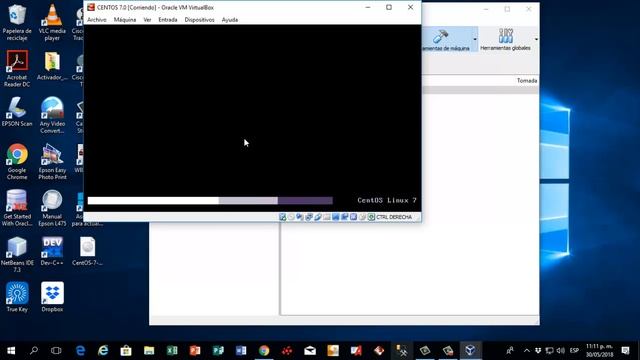640x360 pixels.
Task: Open the Máquina menu
Action: point(125,20)
